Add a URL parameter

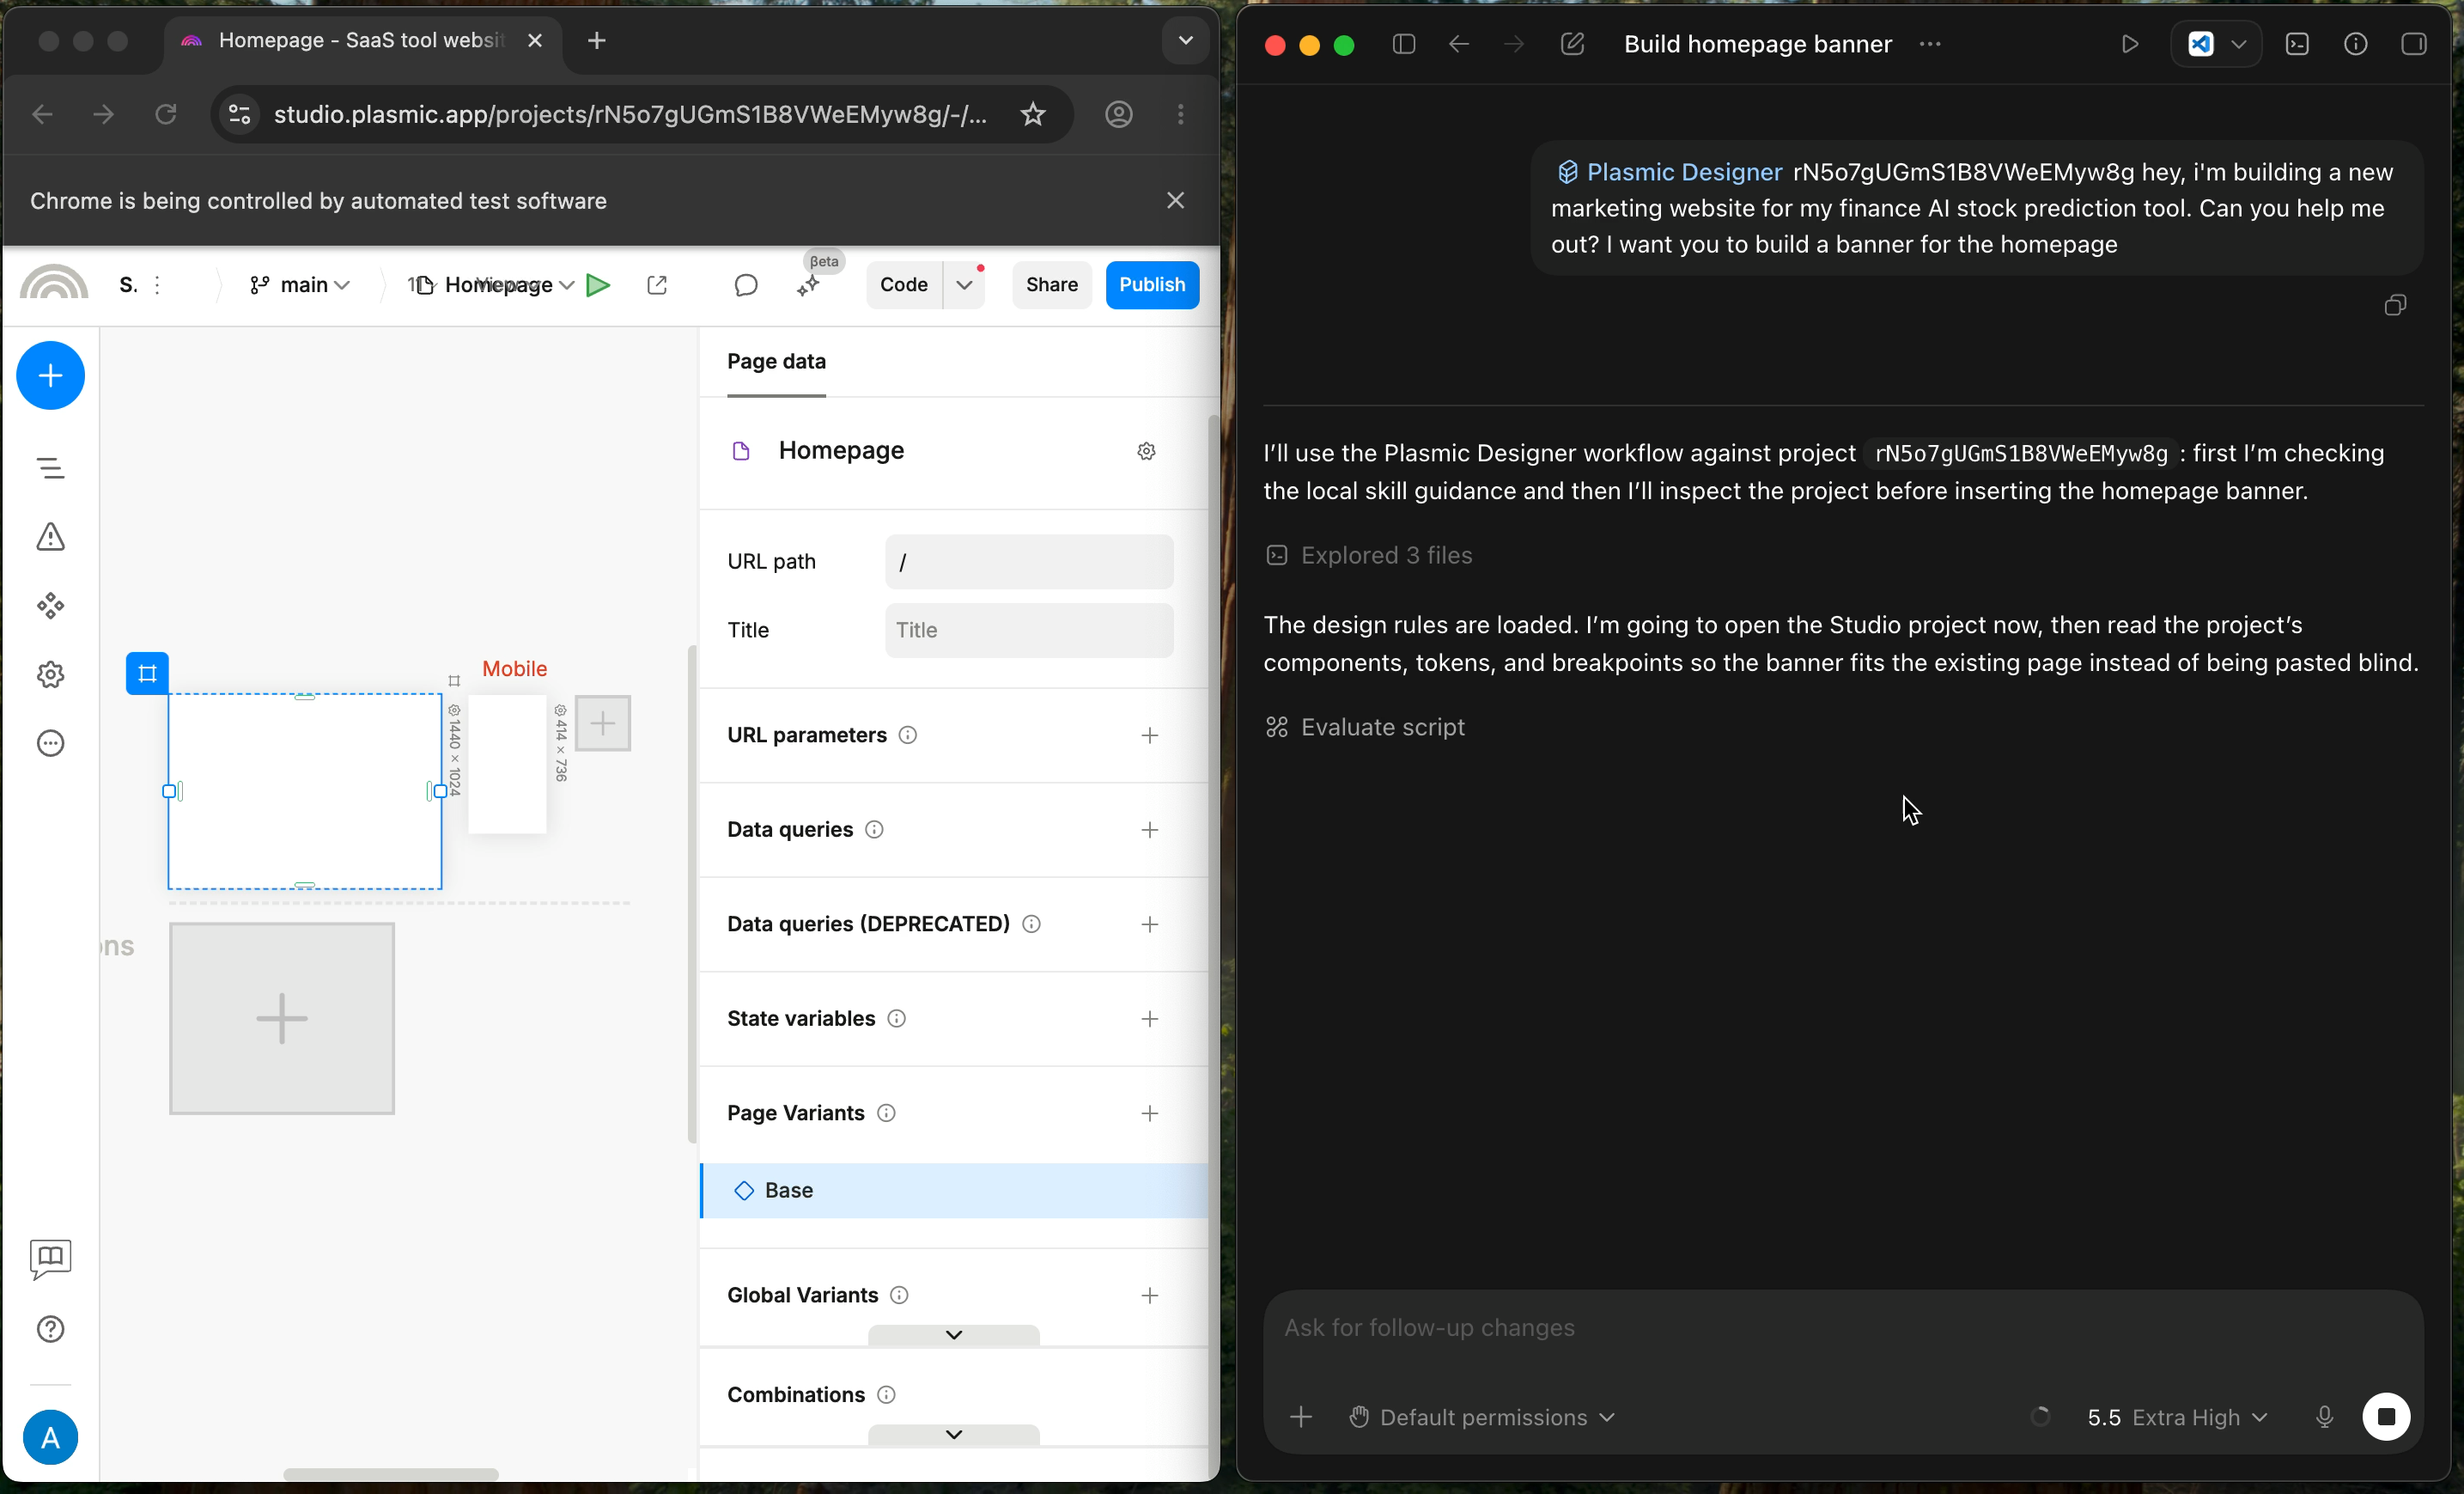(x=1150, y=735)
